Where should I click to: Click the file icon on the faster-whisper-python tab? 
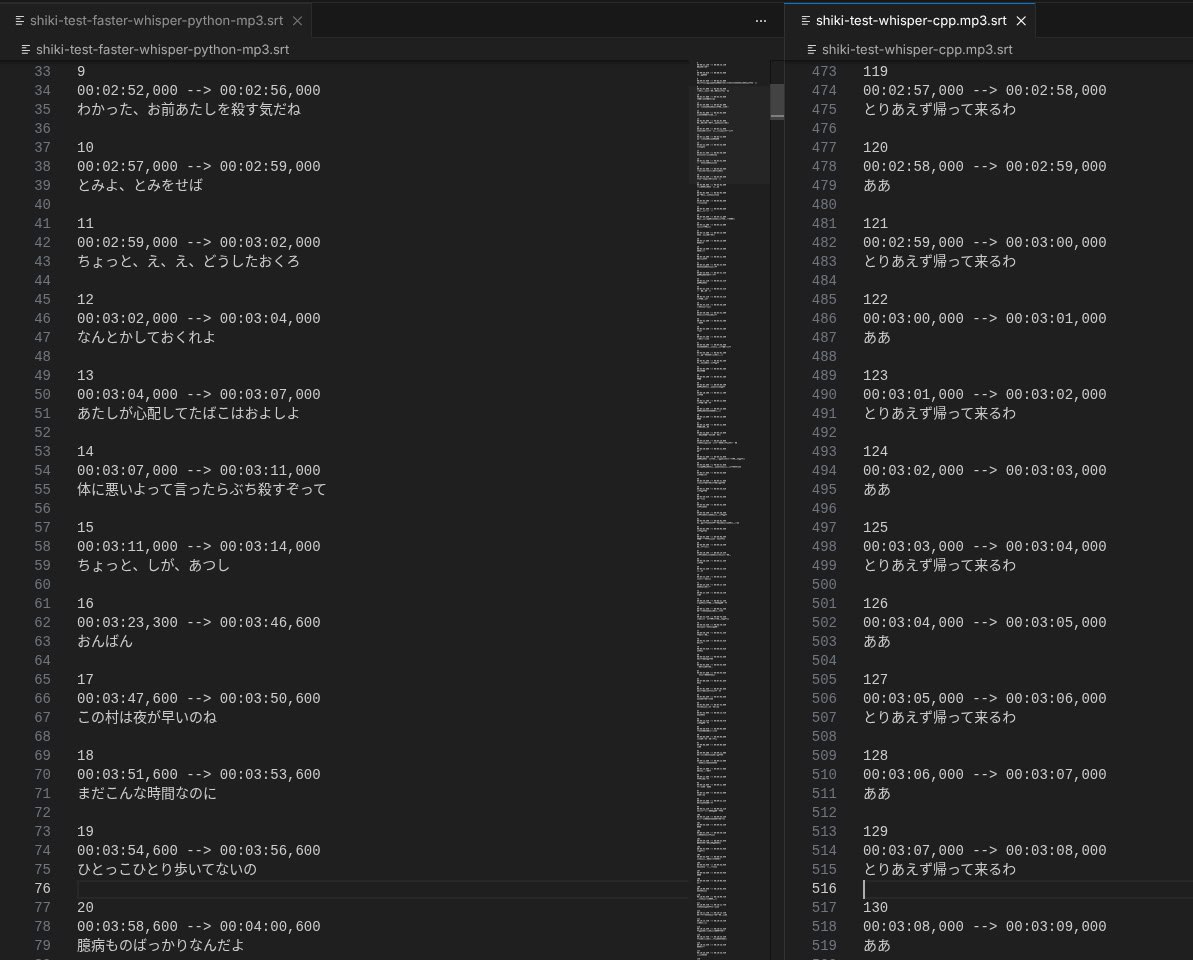(x=21, y=20)
